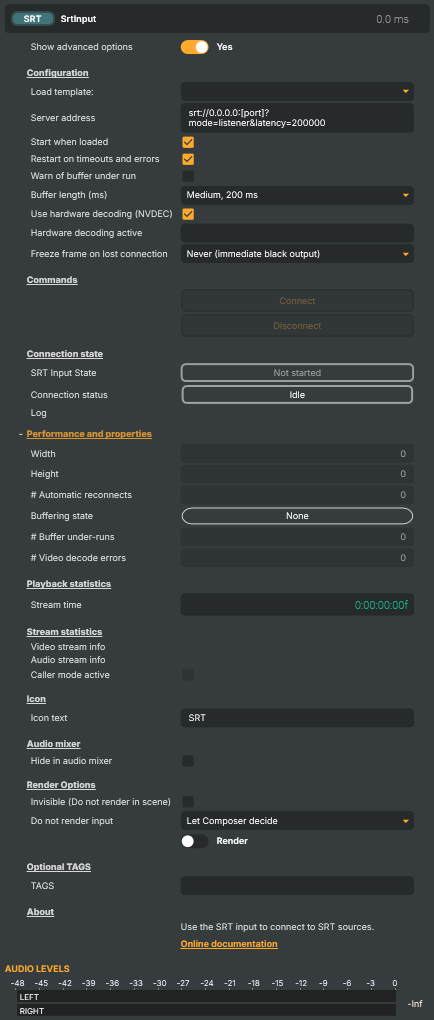
Task: Click the Video stream info label
Action: (68, 647)
